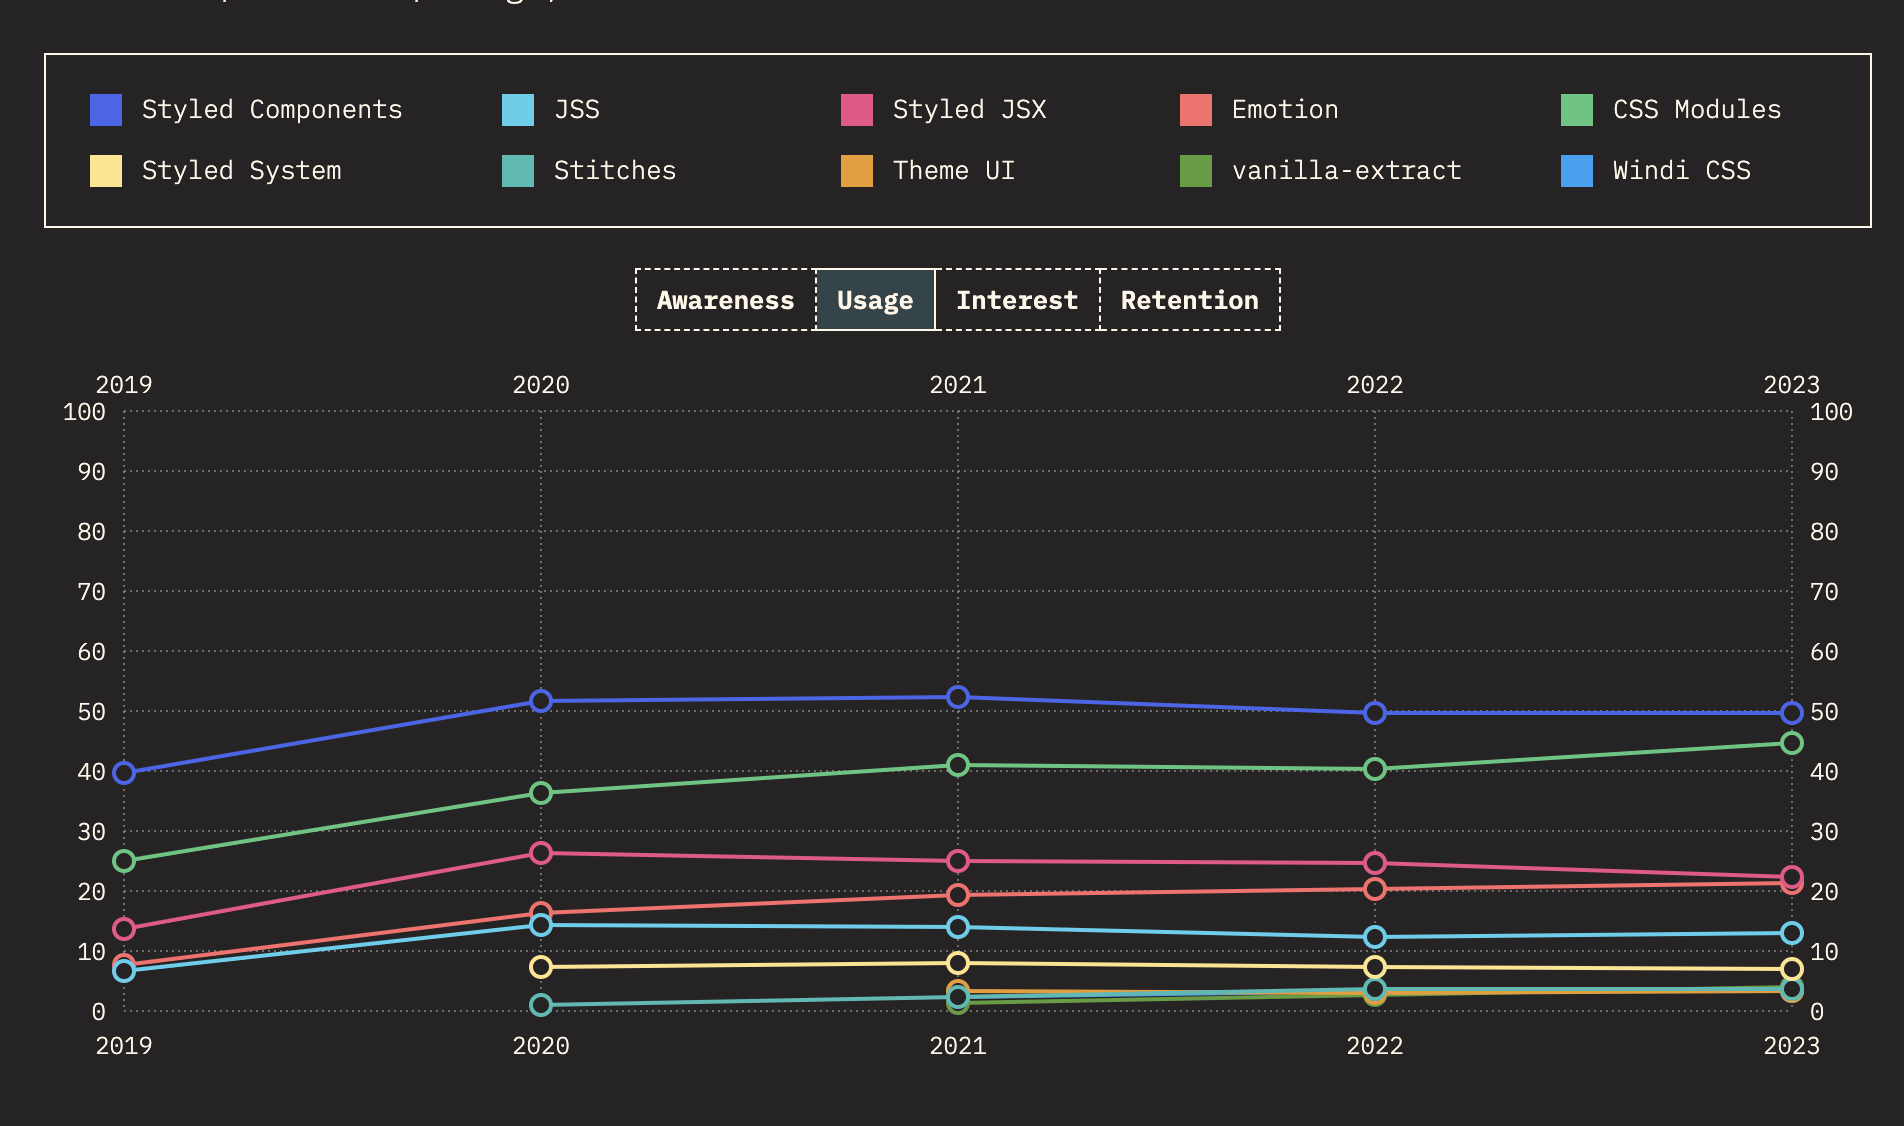Inspect the Styled System 2022 data point
Image resolution: width=1904 pixels, height=1126 pixels.
click(x=1375, y=967)
